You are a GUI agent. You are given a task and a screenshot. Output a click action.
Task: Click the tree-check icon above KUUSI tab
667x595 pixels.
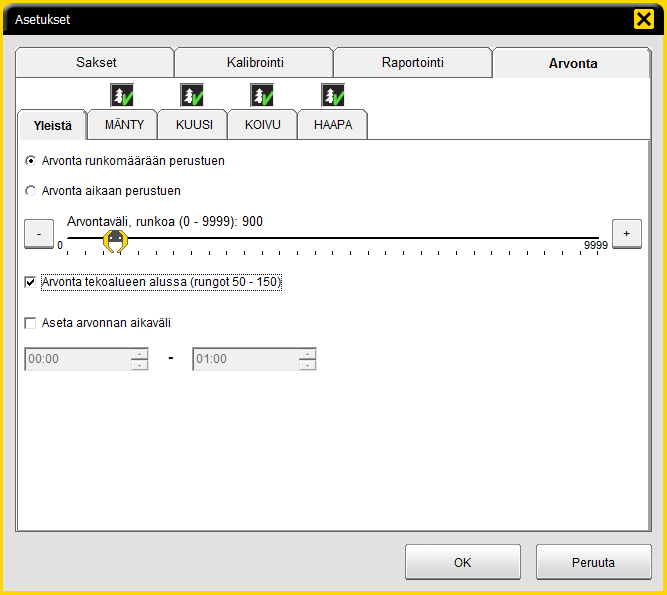click(192, 95)
